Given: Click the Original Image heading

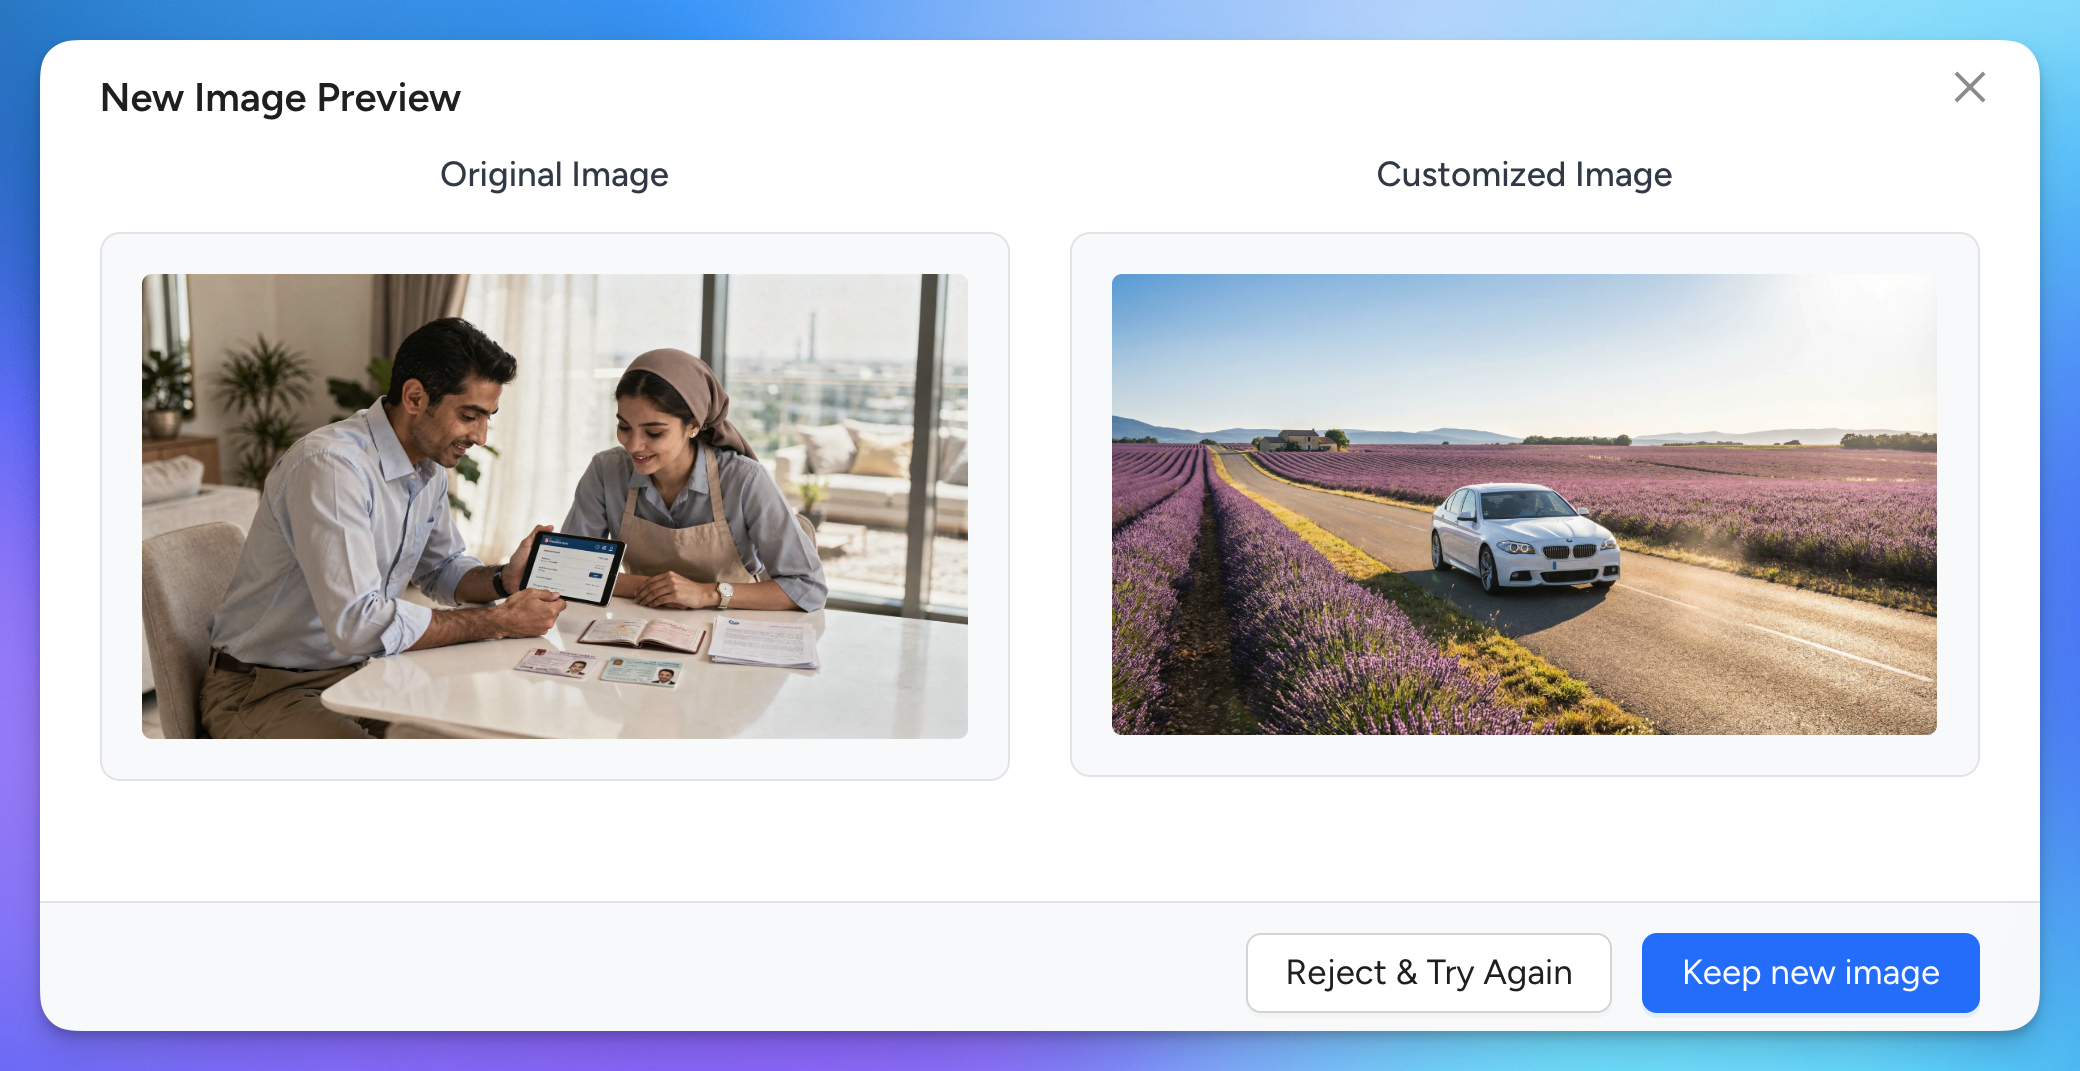Looking at the screenshot, I should tap(554, 175).
